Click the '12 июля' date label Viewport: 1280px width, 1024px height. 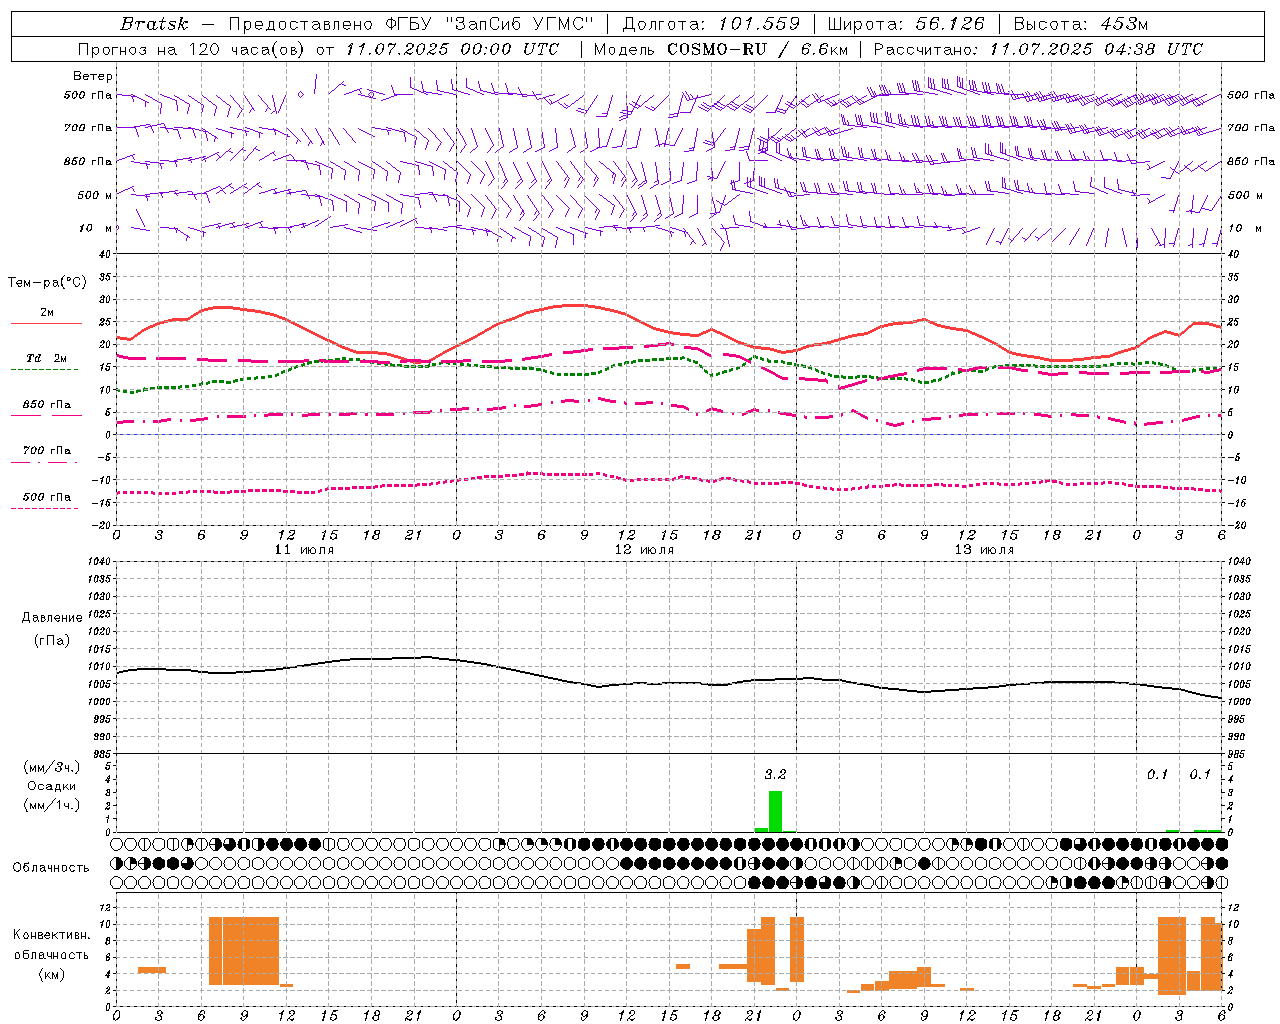(644, 550)
